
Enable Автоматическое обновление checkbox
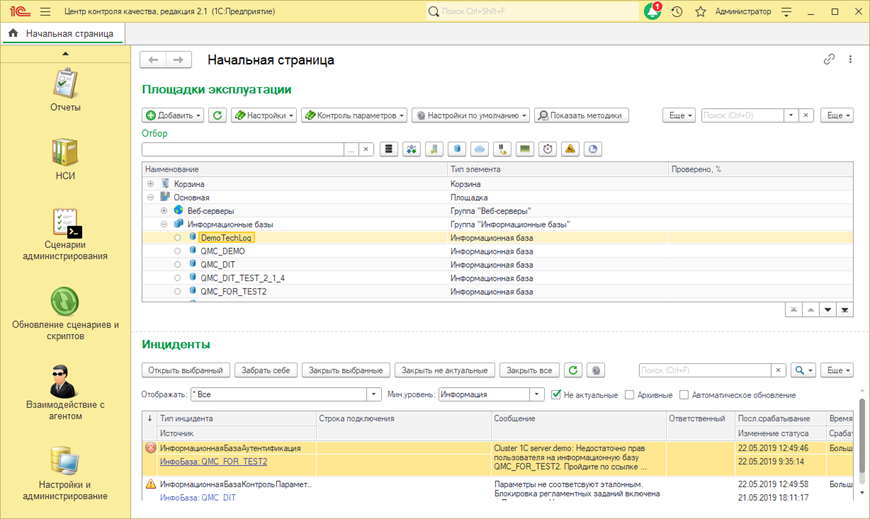coord(684,394)
